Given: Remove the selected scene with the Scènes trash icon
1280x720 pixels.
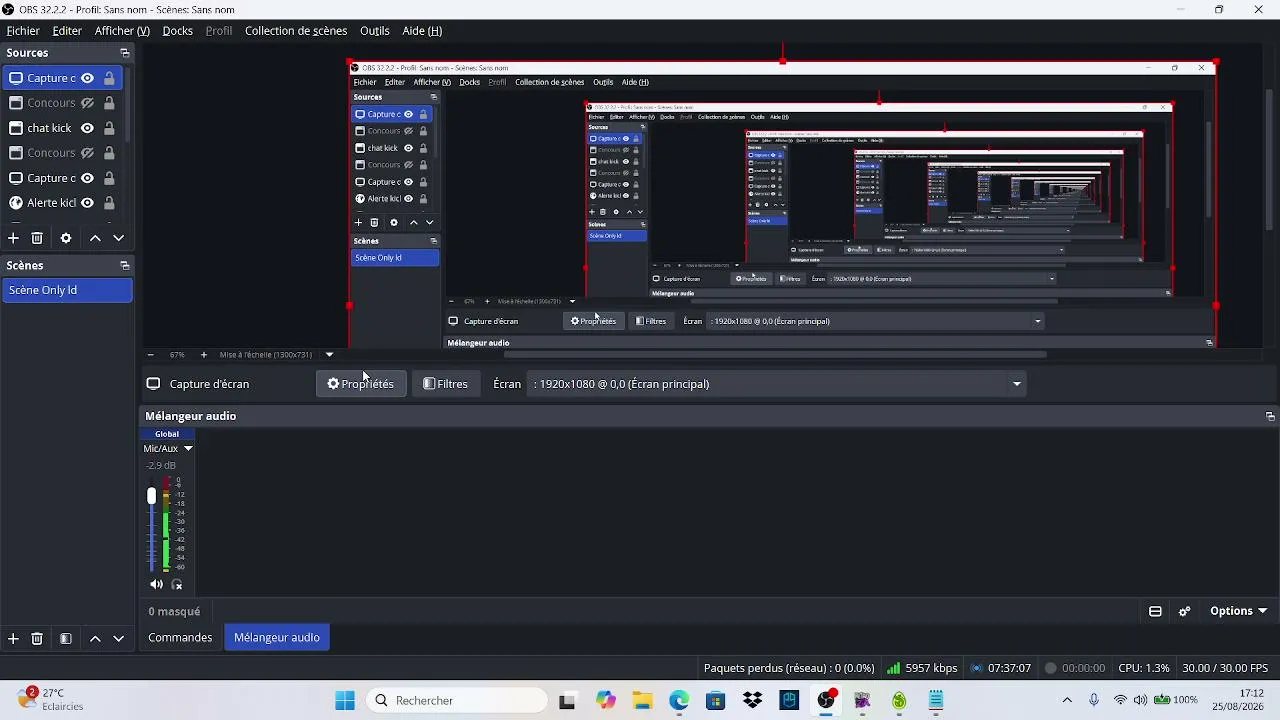Looking at the screenshot, I should pyautogui.click(x=37, y=638).
